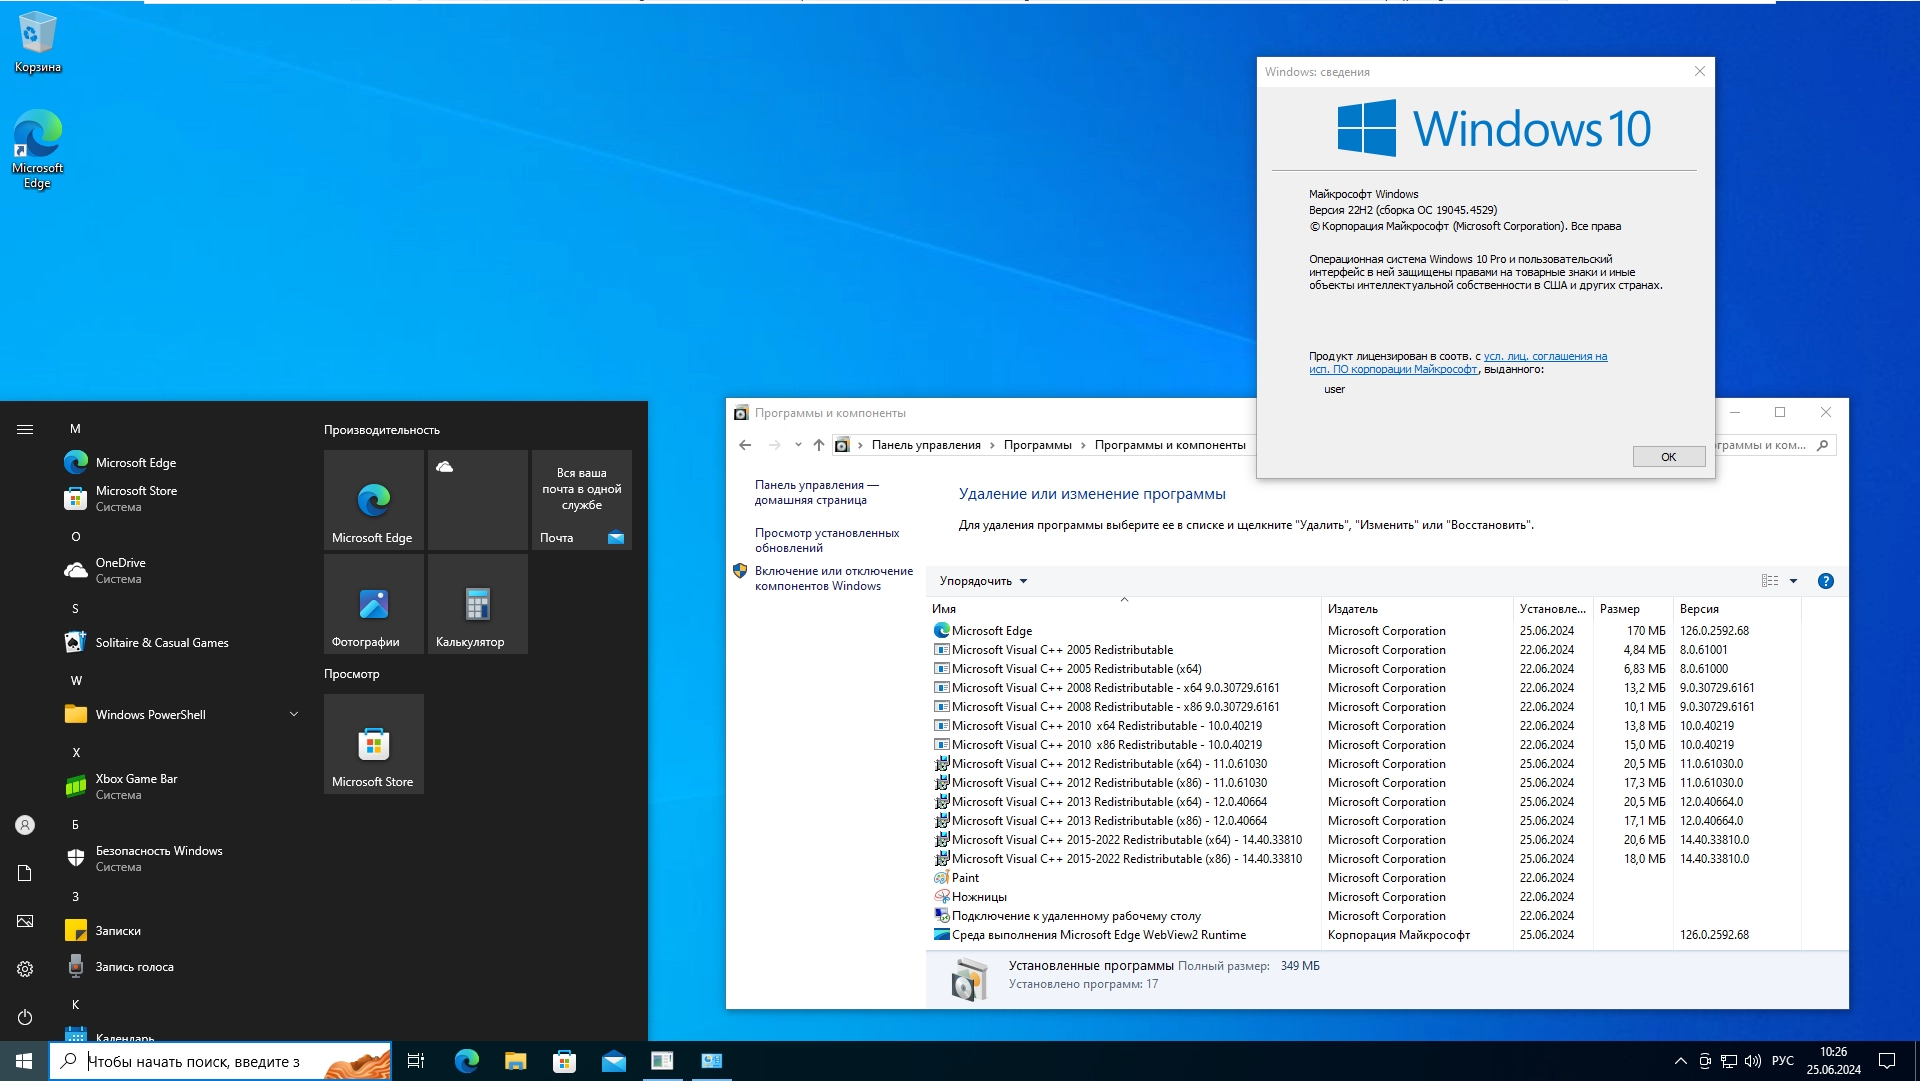Click the File Explorer icon on taskbar

pyautogui.click(x=515, y=1061)
